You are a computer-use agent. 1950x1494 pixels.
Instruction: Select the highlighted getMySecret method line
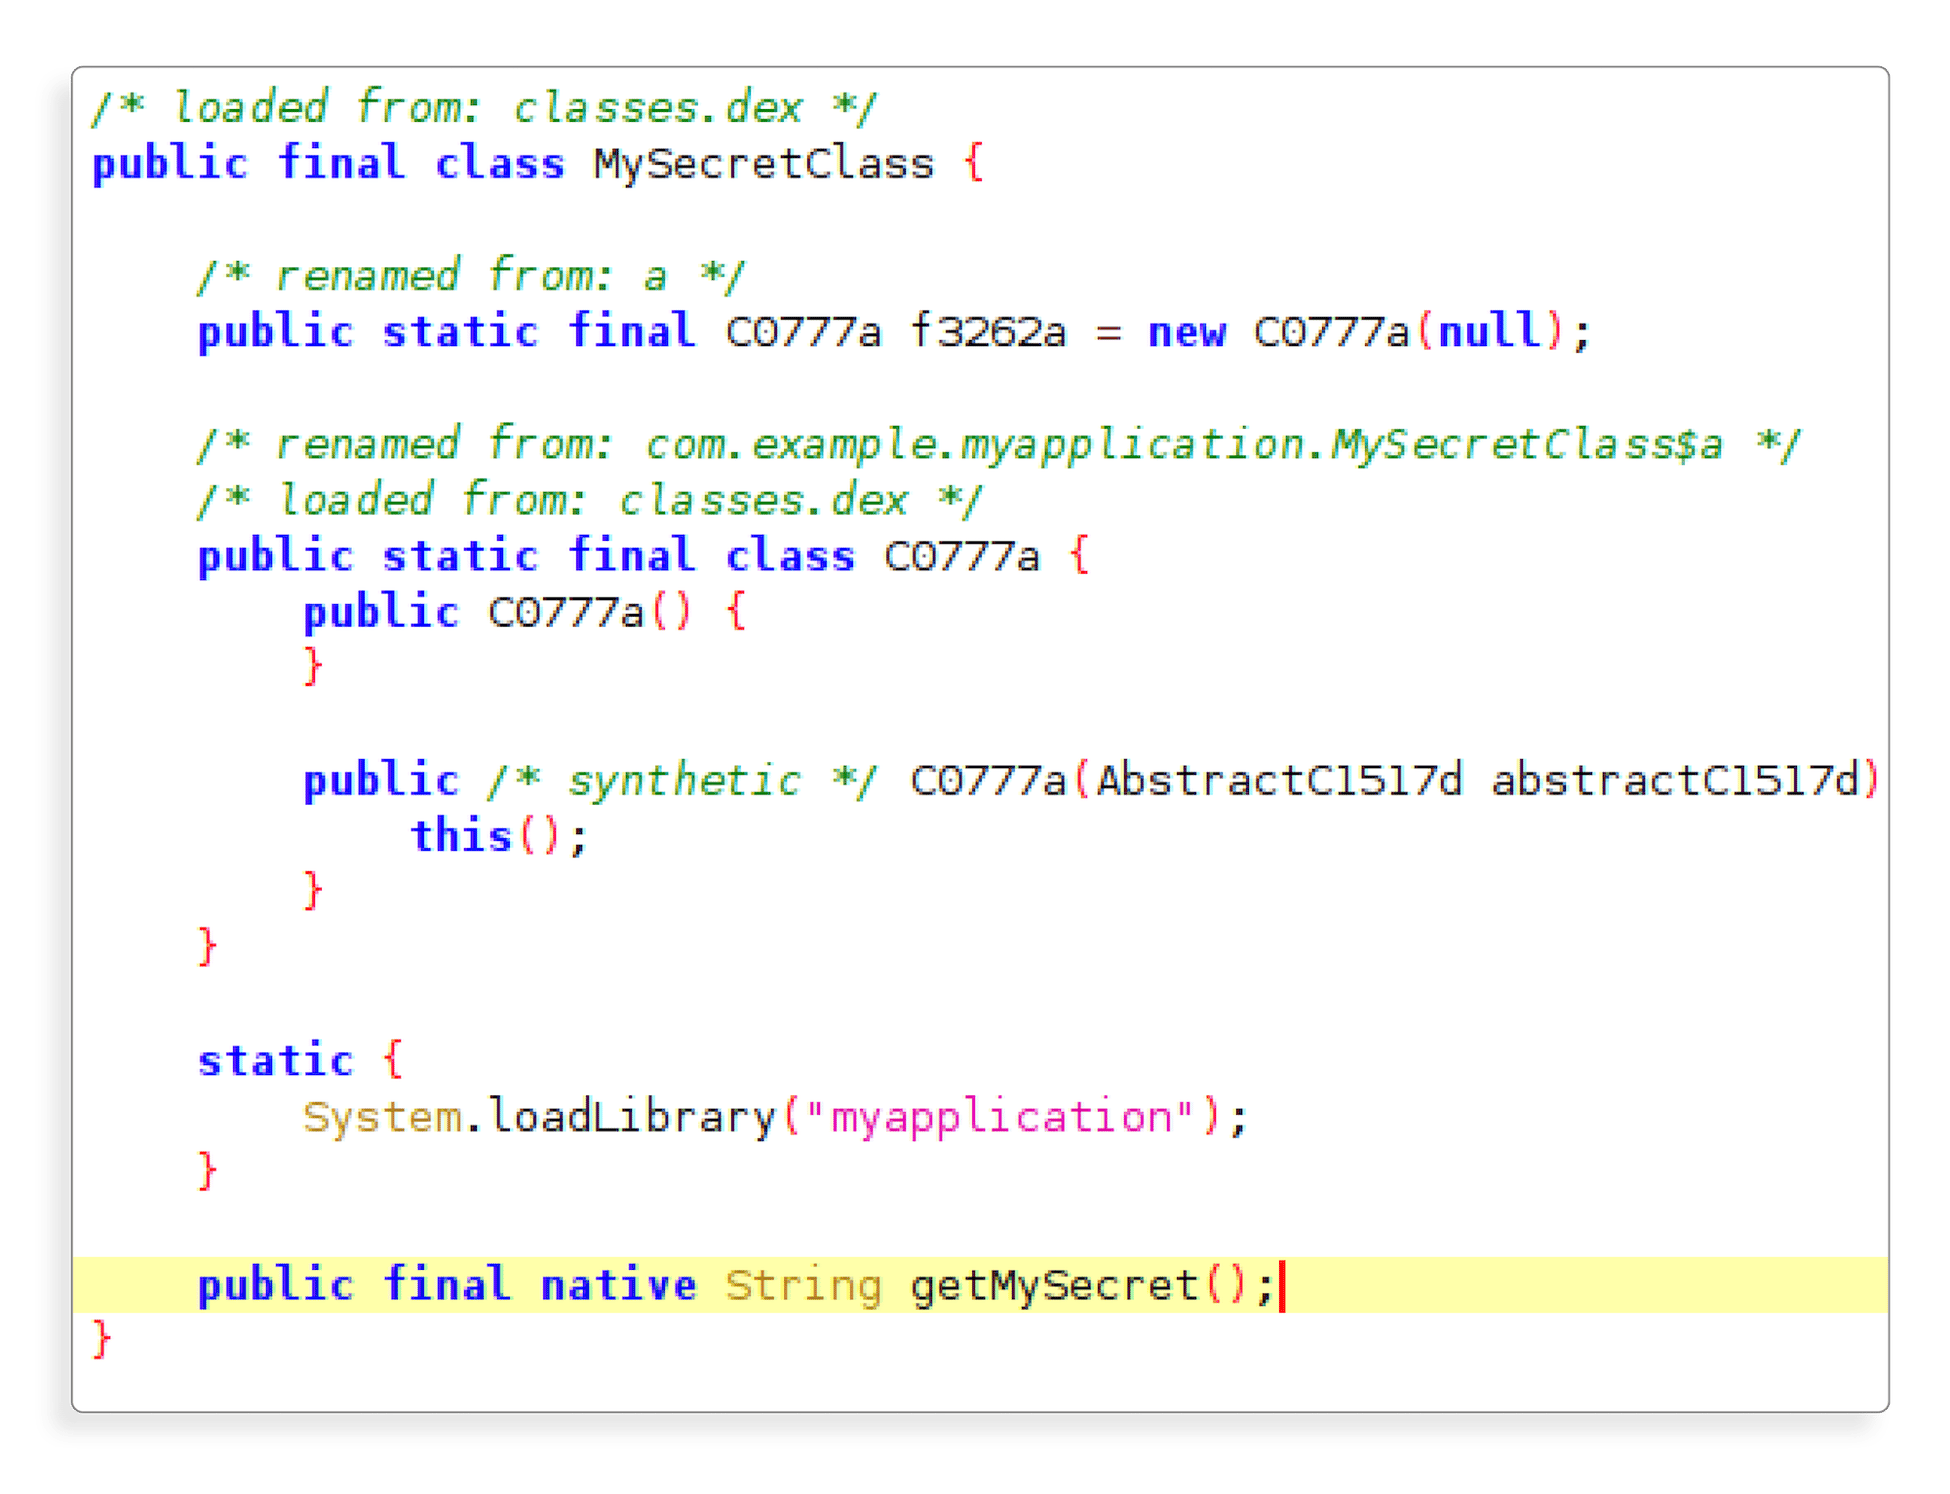[x=700, y=1285]
